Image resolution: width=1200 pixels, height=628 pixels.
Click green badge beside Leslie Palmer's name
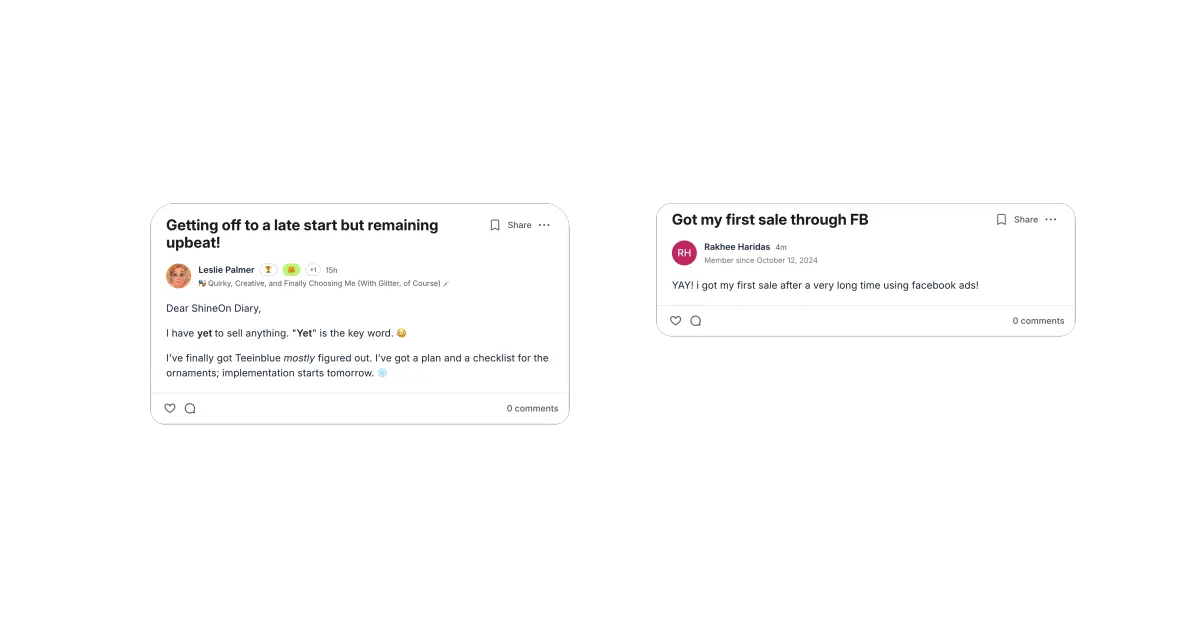click(291, 270)
